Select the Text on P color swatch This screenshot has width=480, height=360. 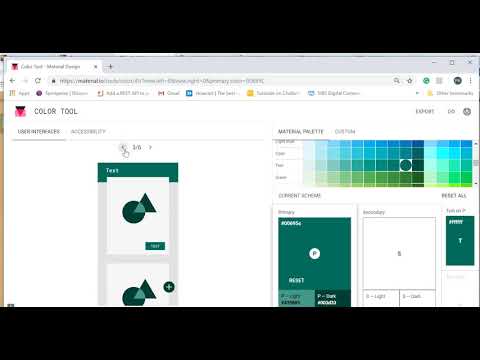coord(460,241)
